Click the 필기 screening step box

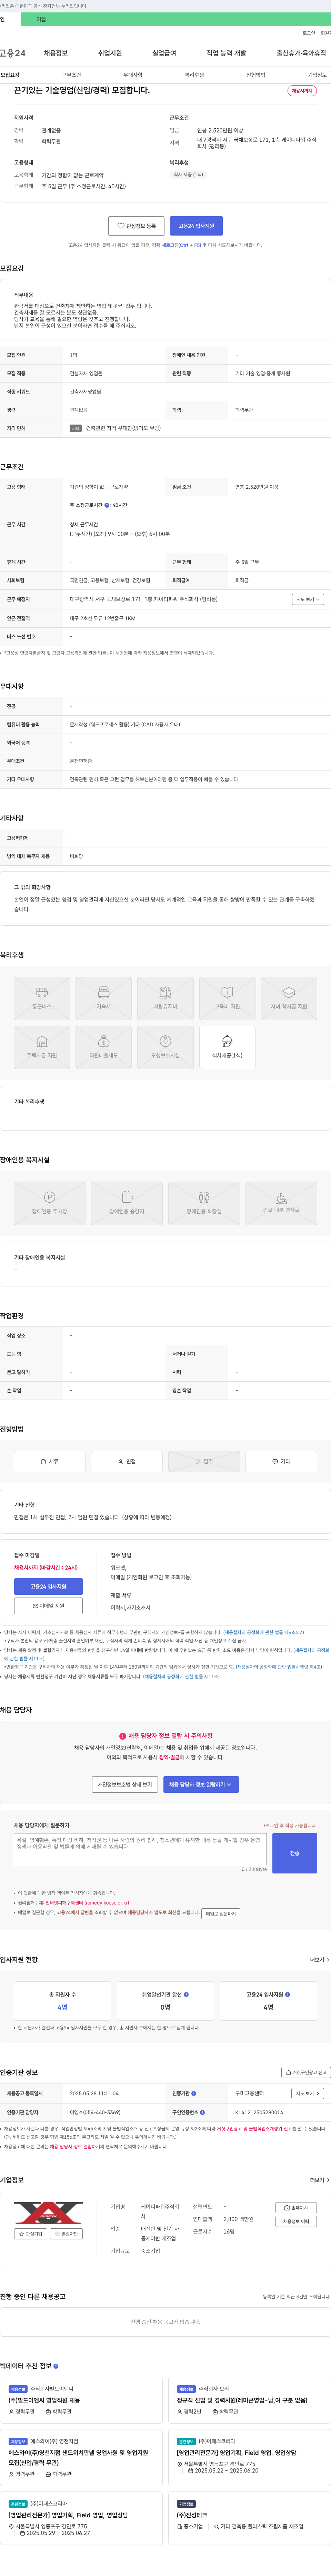(x=204, y=1461)
